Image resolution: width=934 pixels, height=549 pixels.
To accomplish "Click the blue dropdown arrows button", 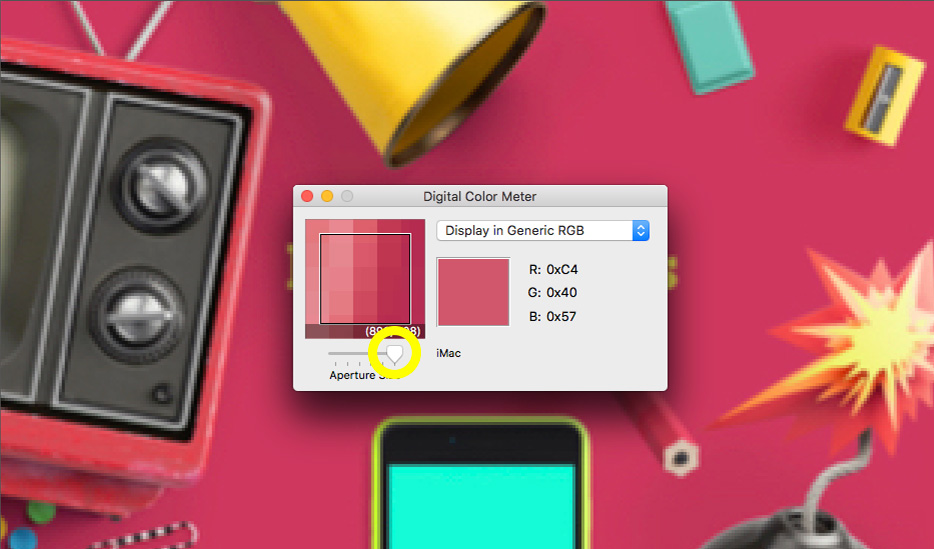I will tap(641, 230).
